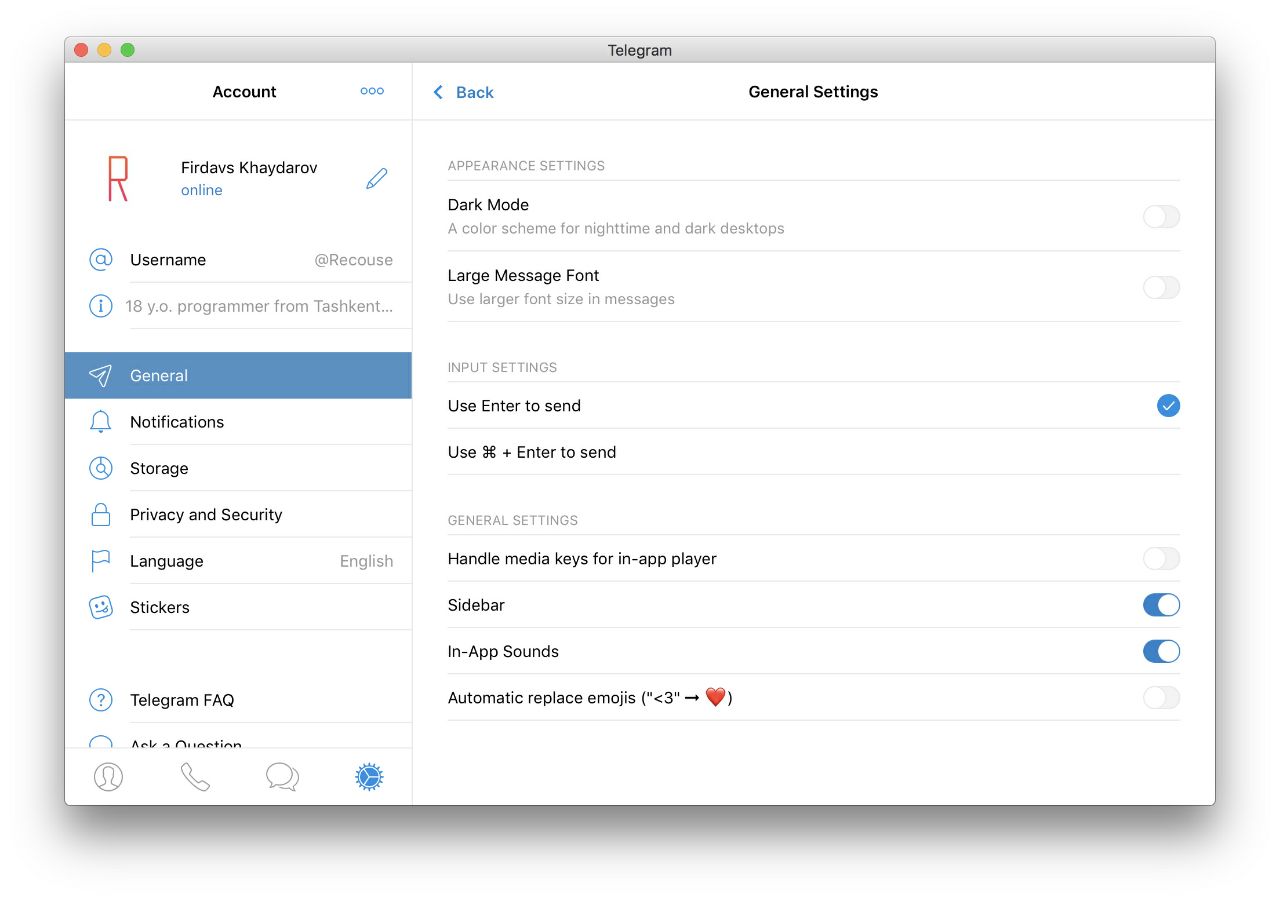Click the Account header title

pyautogui.click(x=244, y=91)
